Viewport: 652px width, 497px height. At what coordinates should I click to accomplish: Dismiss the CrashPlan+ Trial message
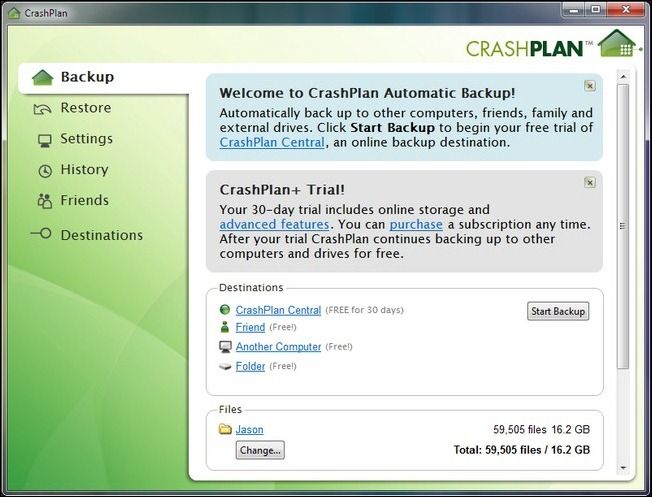coord(590,182)
